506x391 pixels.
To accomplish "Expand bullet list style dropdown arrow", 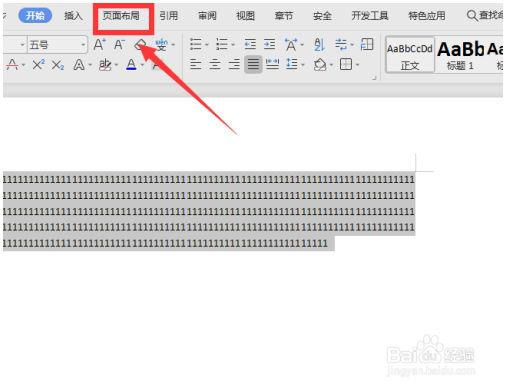I will click(207, 45).
